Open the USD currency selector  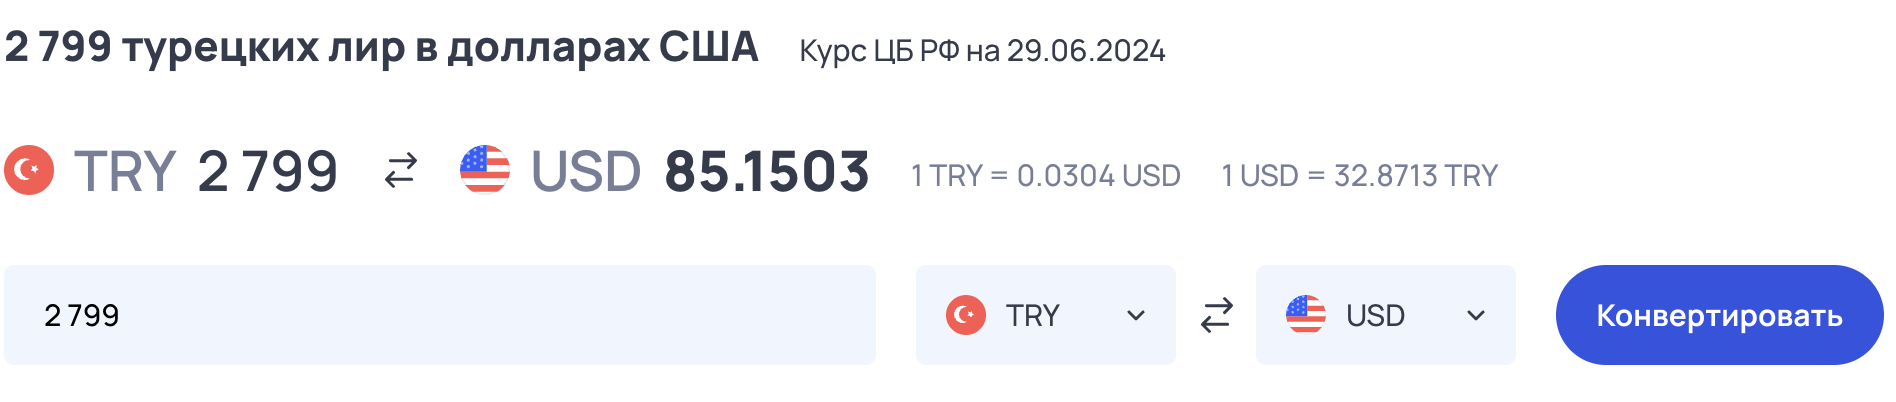point(1386,315)
